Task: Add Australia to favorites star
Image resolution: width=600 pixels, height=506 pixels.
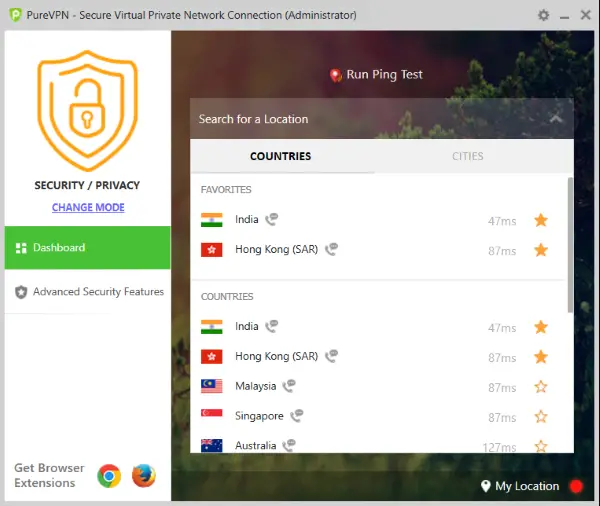Action: [x=541, y=446]
